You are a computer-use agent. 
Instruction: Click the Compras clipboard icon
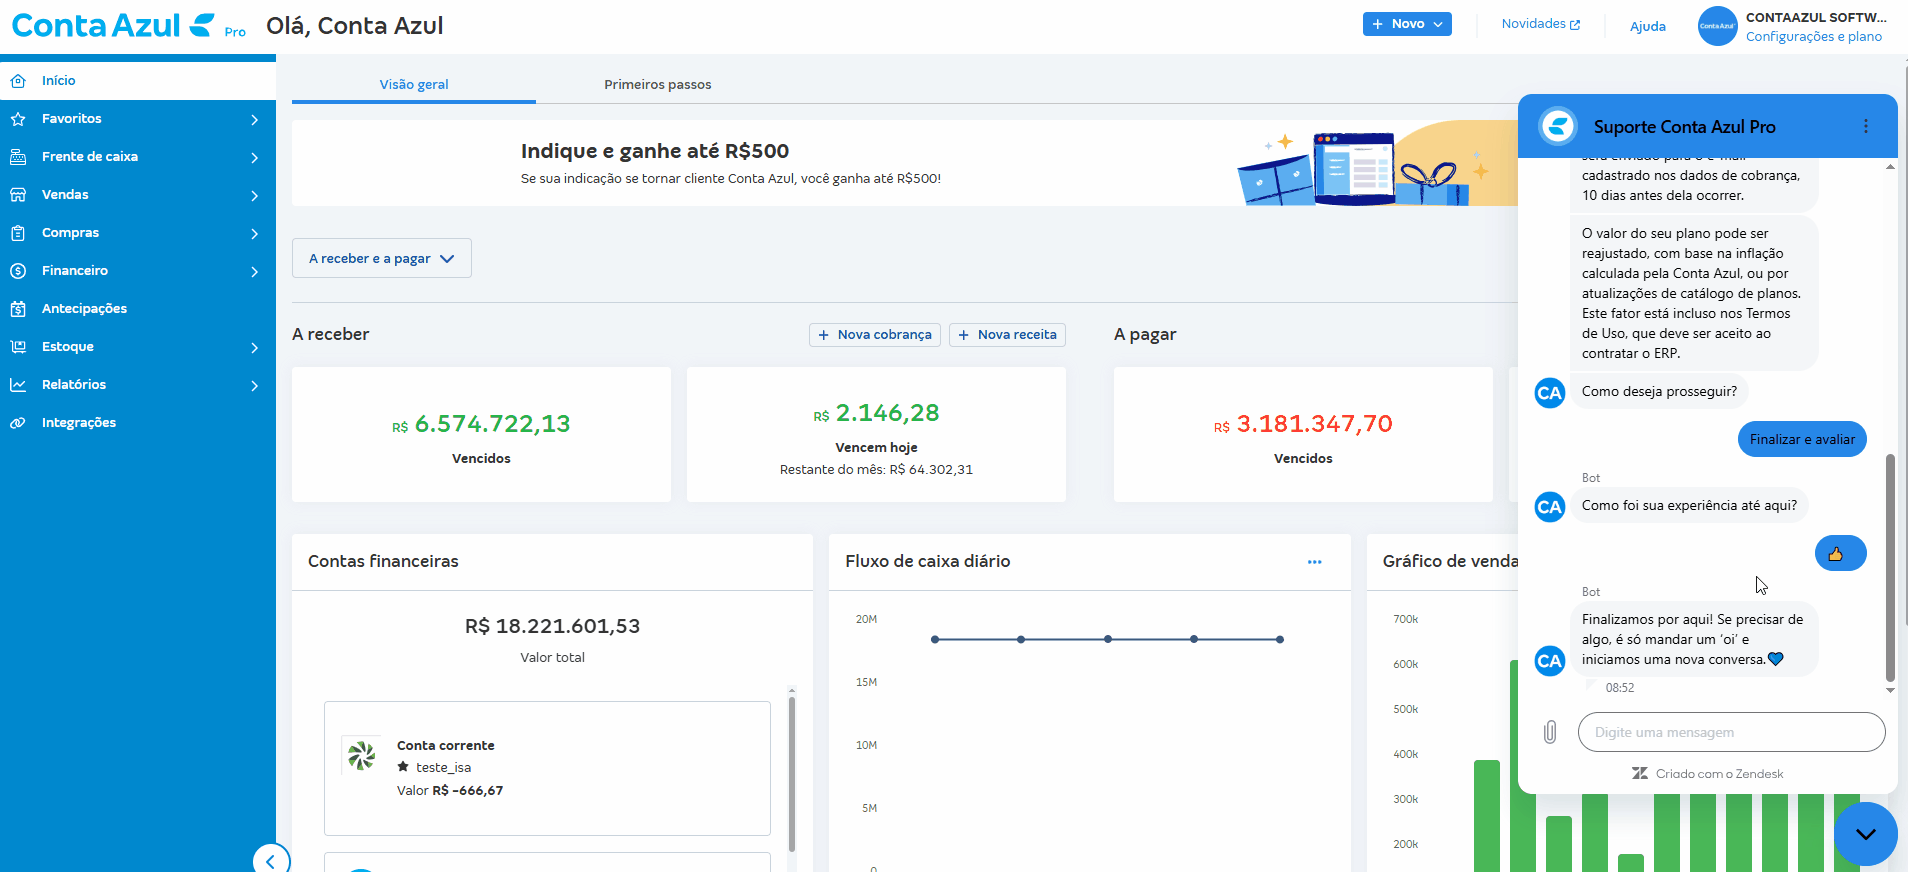[x=18, y=233]
